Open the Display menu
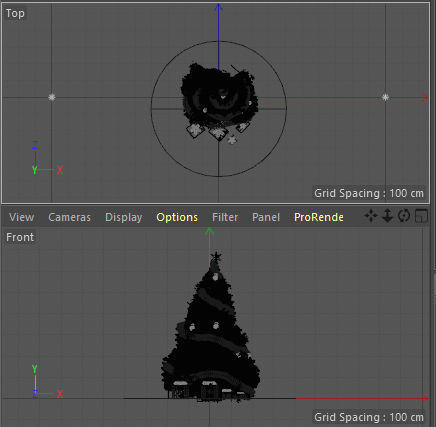 (124, 217)
